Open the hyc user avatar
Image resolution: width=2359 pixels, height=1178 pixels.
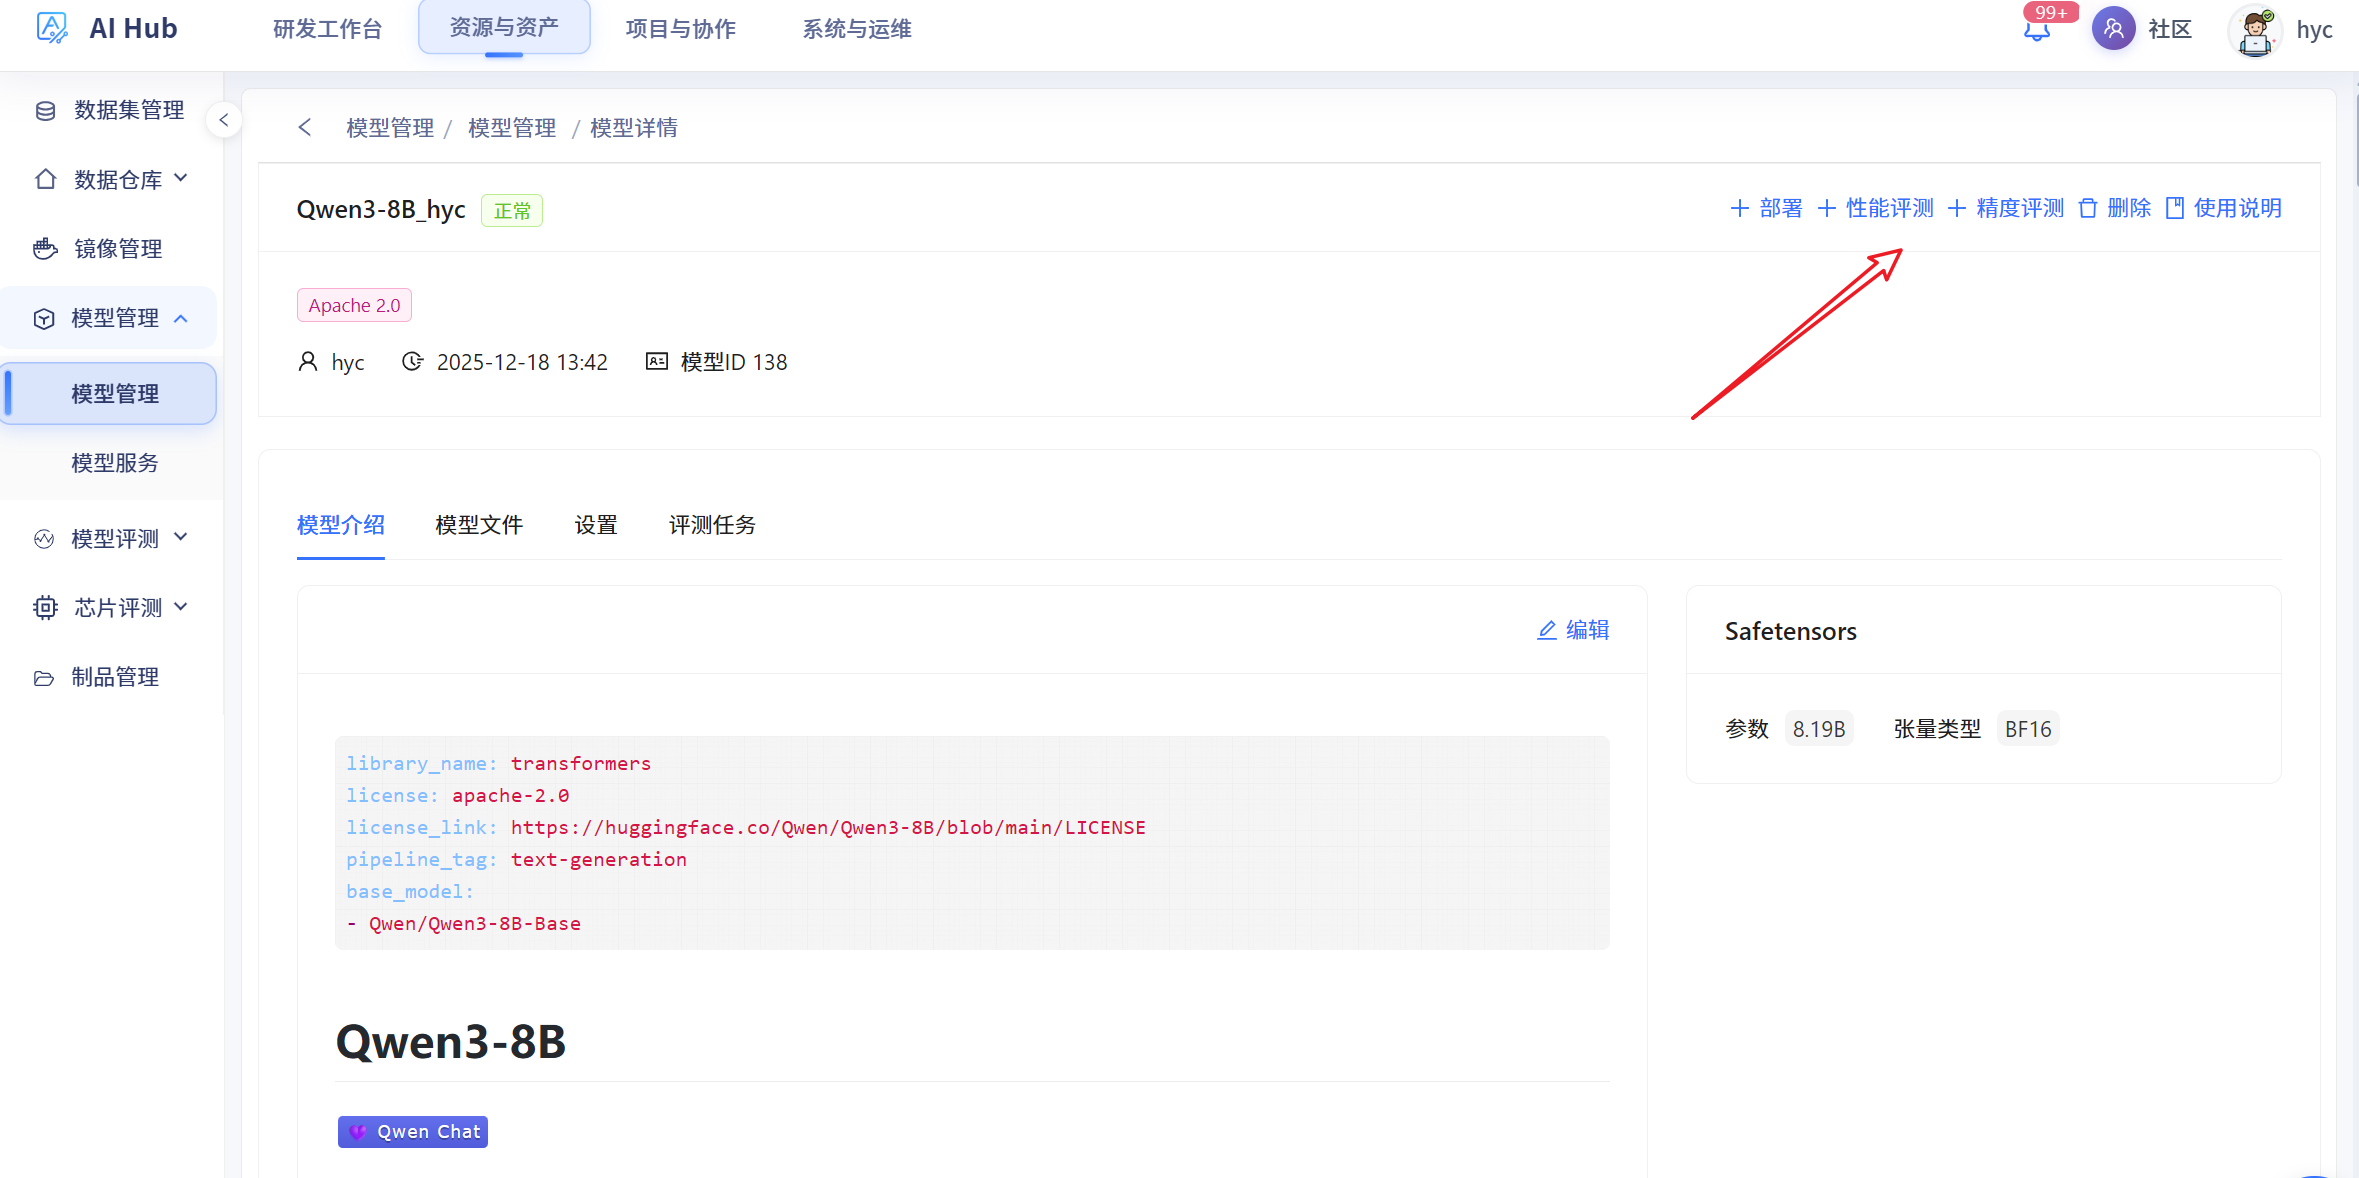click(2255, 30)
